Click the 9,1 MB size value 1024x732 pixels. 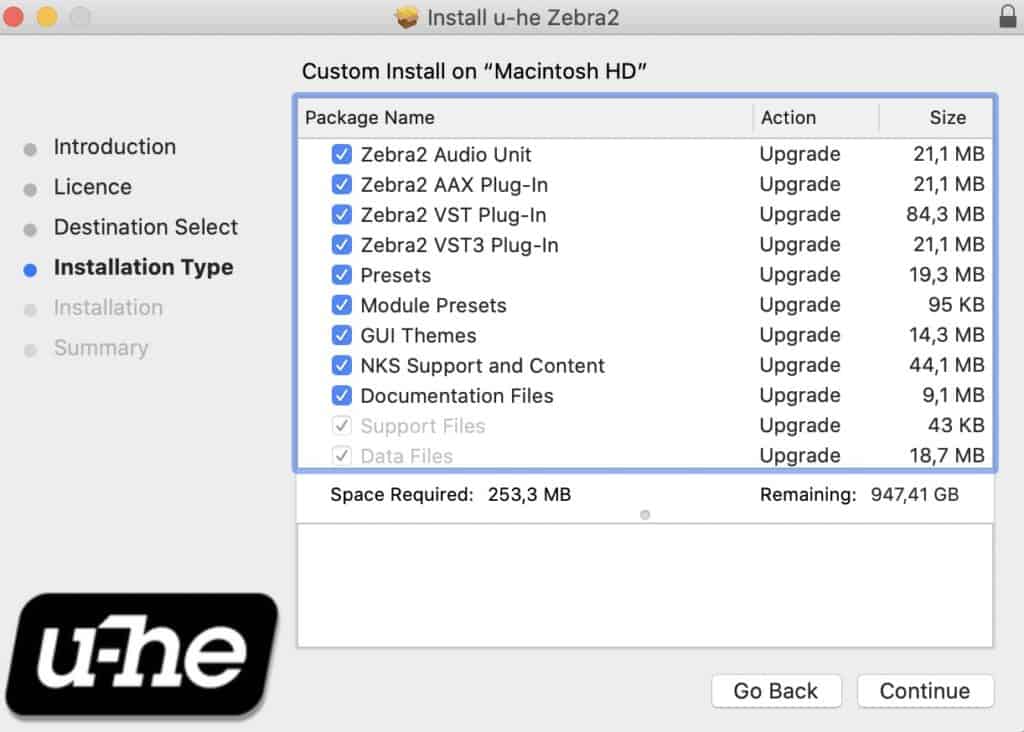pos(953,394)
